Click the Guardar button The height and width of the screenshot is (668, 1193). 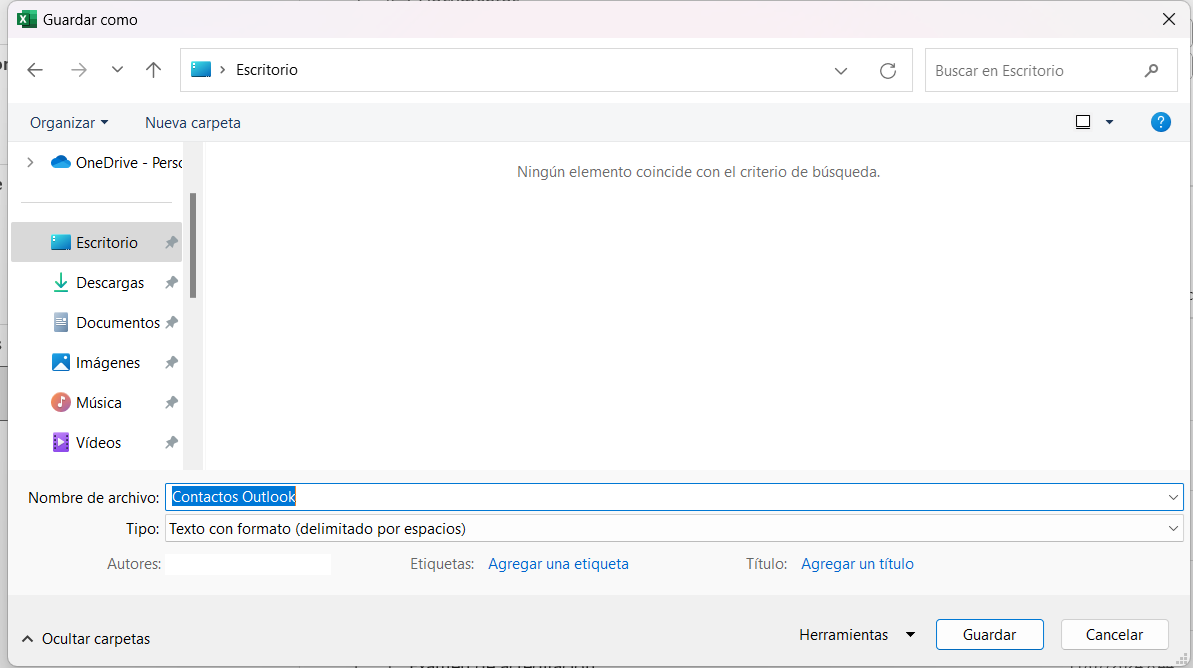pyautogui.click(x=989, y=635)
